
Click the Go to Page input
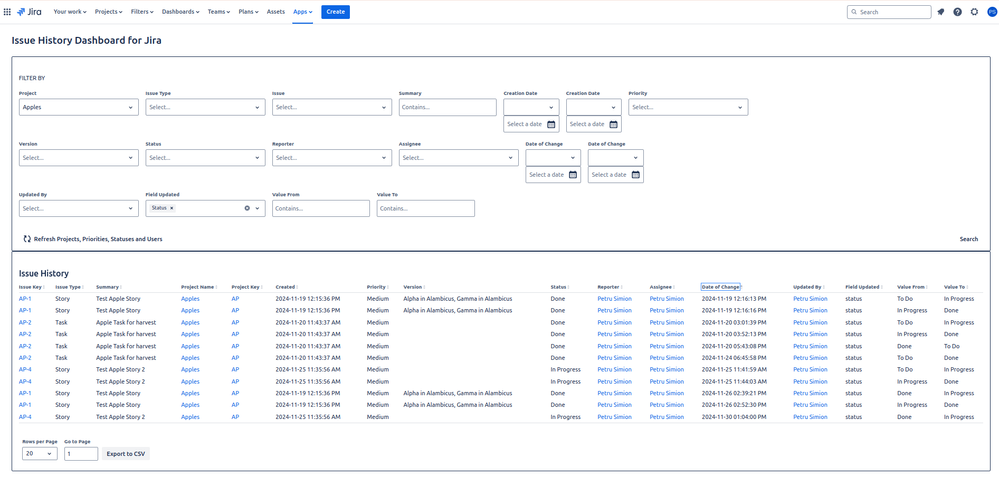(x=81, y=454)
